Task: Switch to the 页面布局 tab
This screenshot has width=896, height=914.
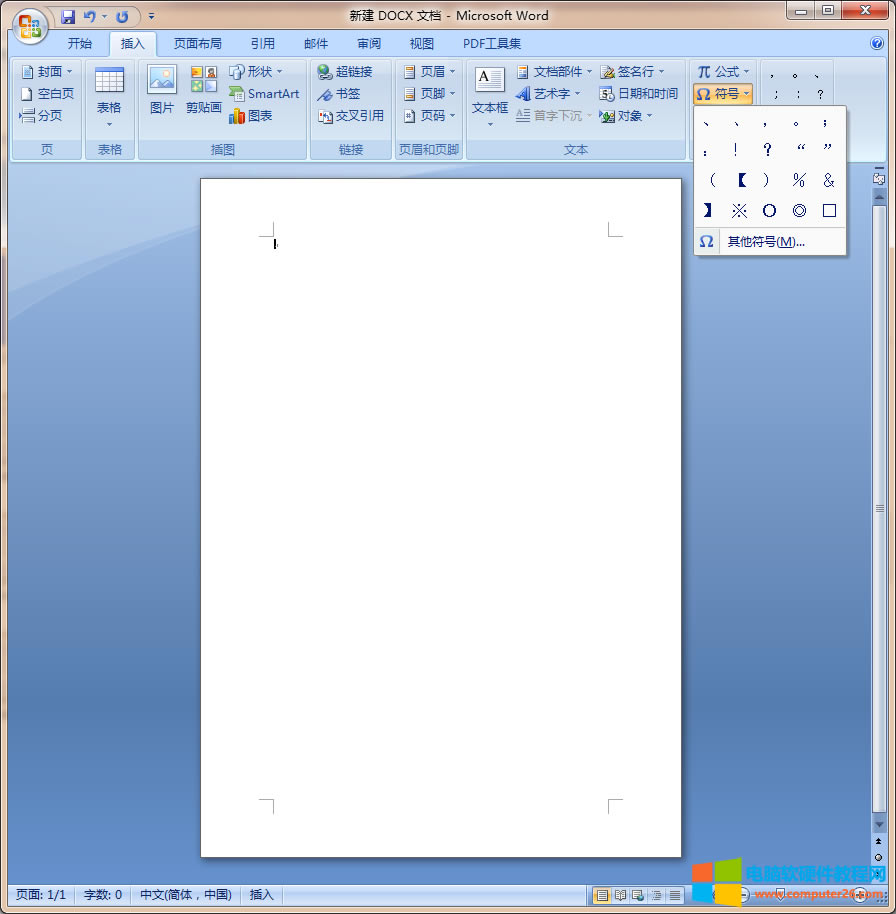Action: (x=198, y=44)
